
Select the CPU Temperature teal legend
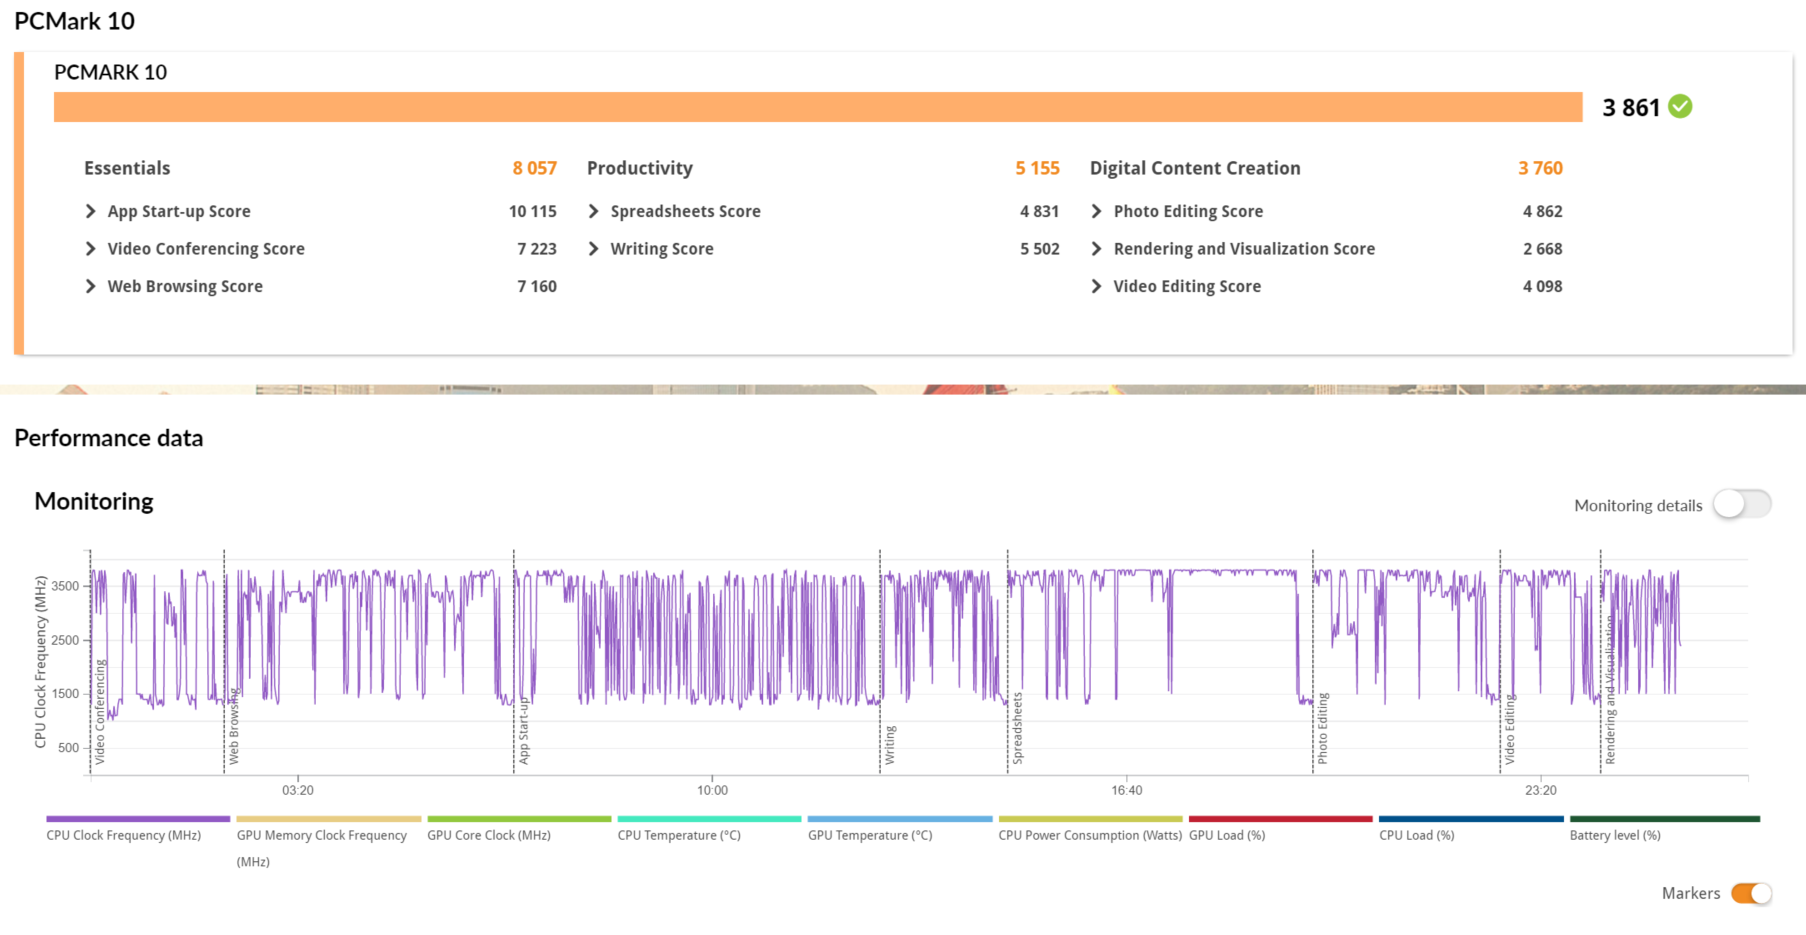[709, 829]
